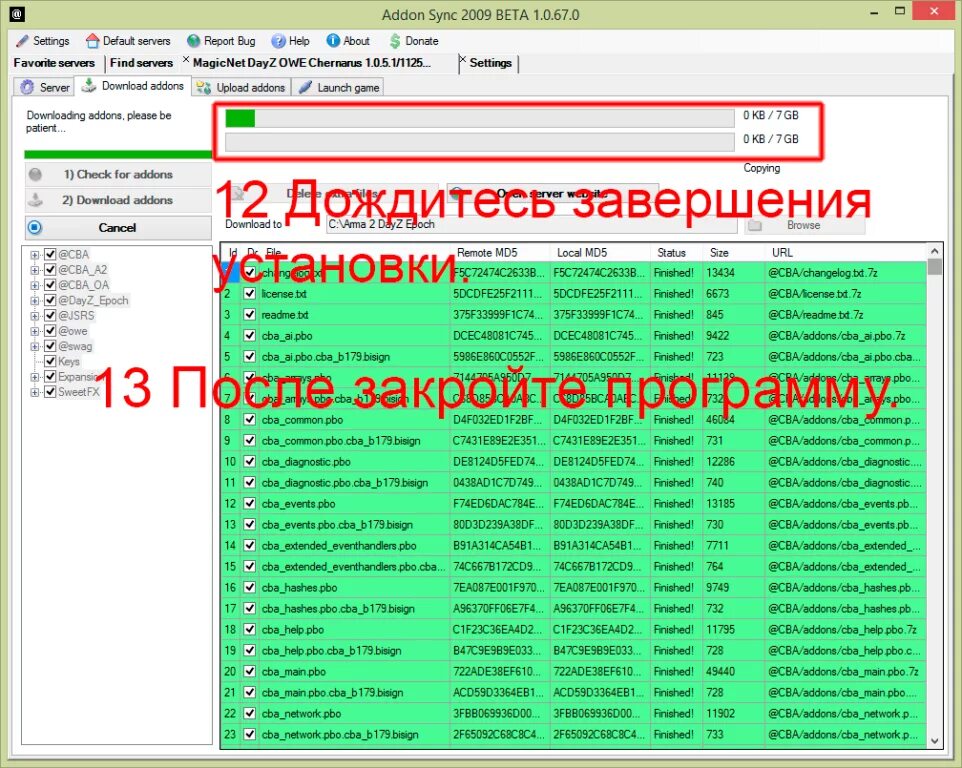Image resolution: width=962 pixels, height=768 pixels.
Task: Open Settings pencil icon in toolbar
Action: [x=22, y=41]
